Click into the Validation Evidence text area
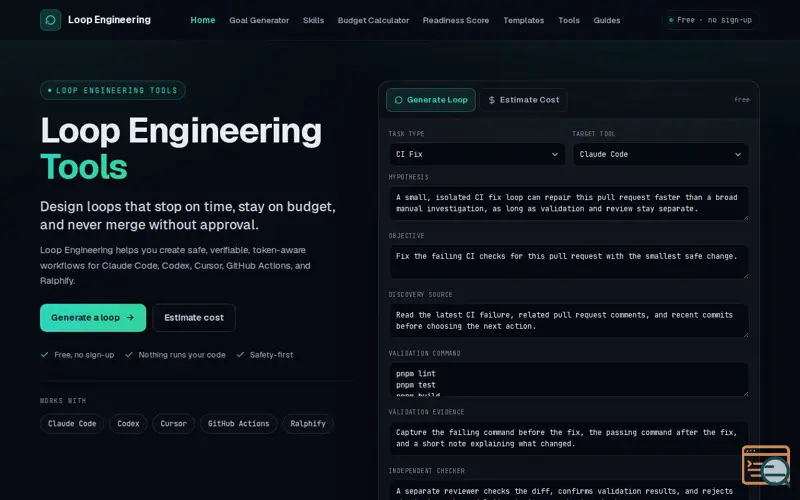Image resolution: width=800 pixels, height=500 pixels. [x=569, y=438]
